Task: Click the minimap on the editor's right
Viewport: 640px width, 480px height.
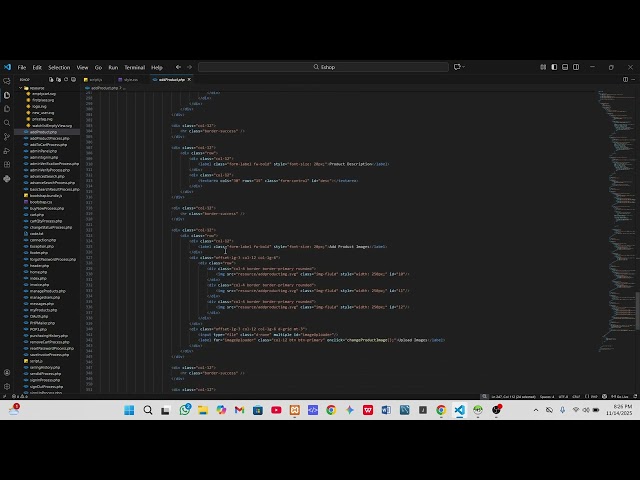Action: 615,220
